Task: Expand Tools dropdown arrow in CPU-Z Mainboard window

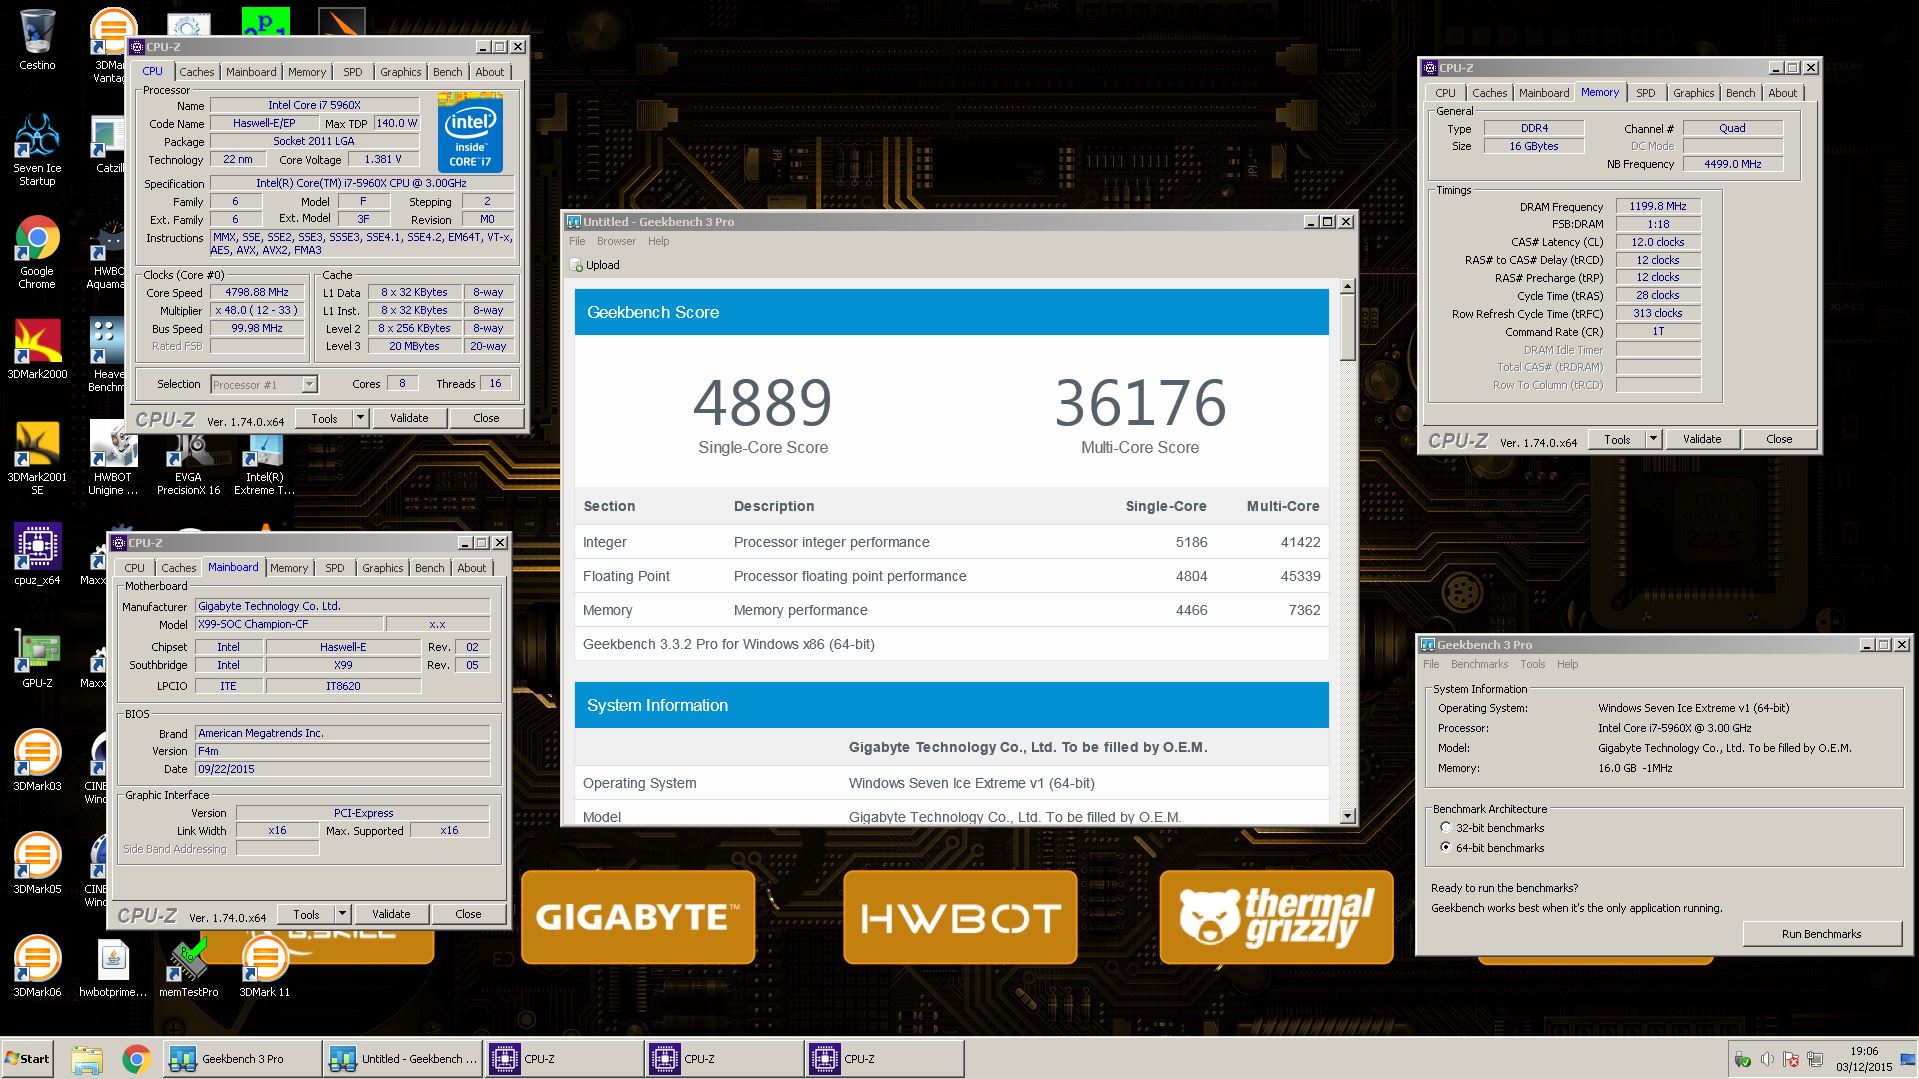Action: tap(342, 914)
